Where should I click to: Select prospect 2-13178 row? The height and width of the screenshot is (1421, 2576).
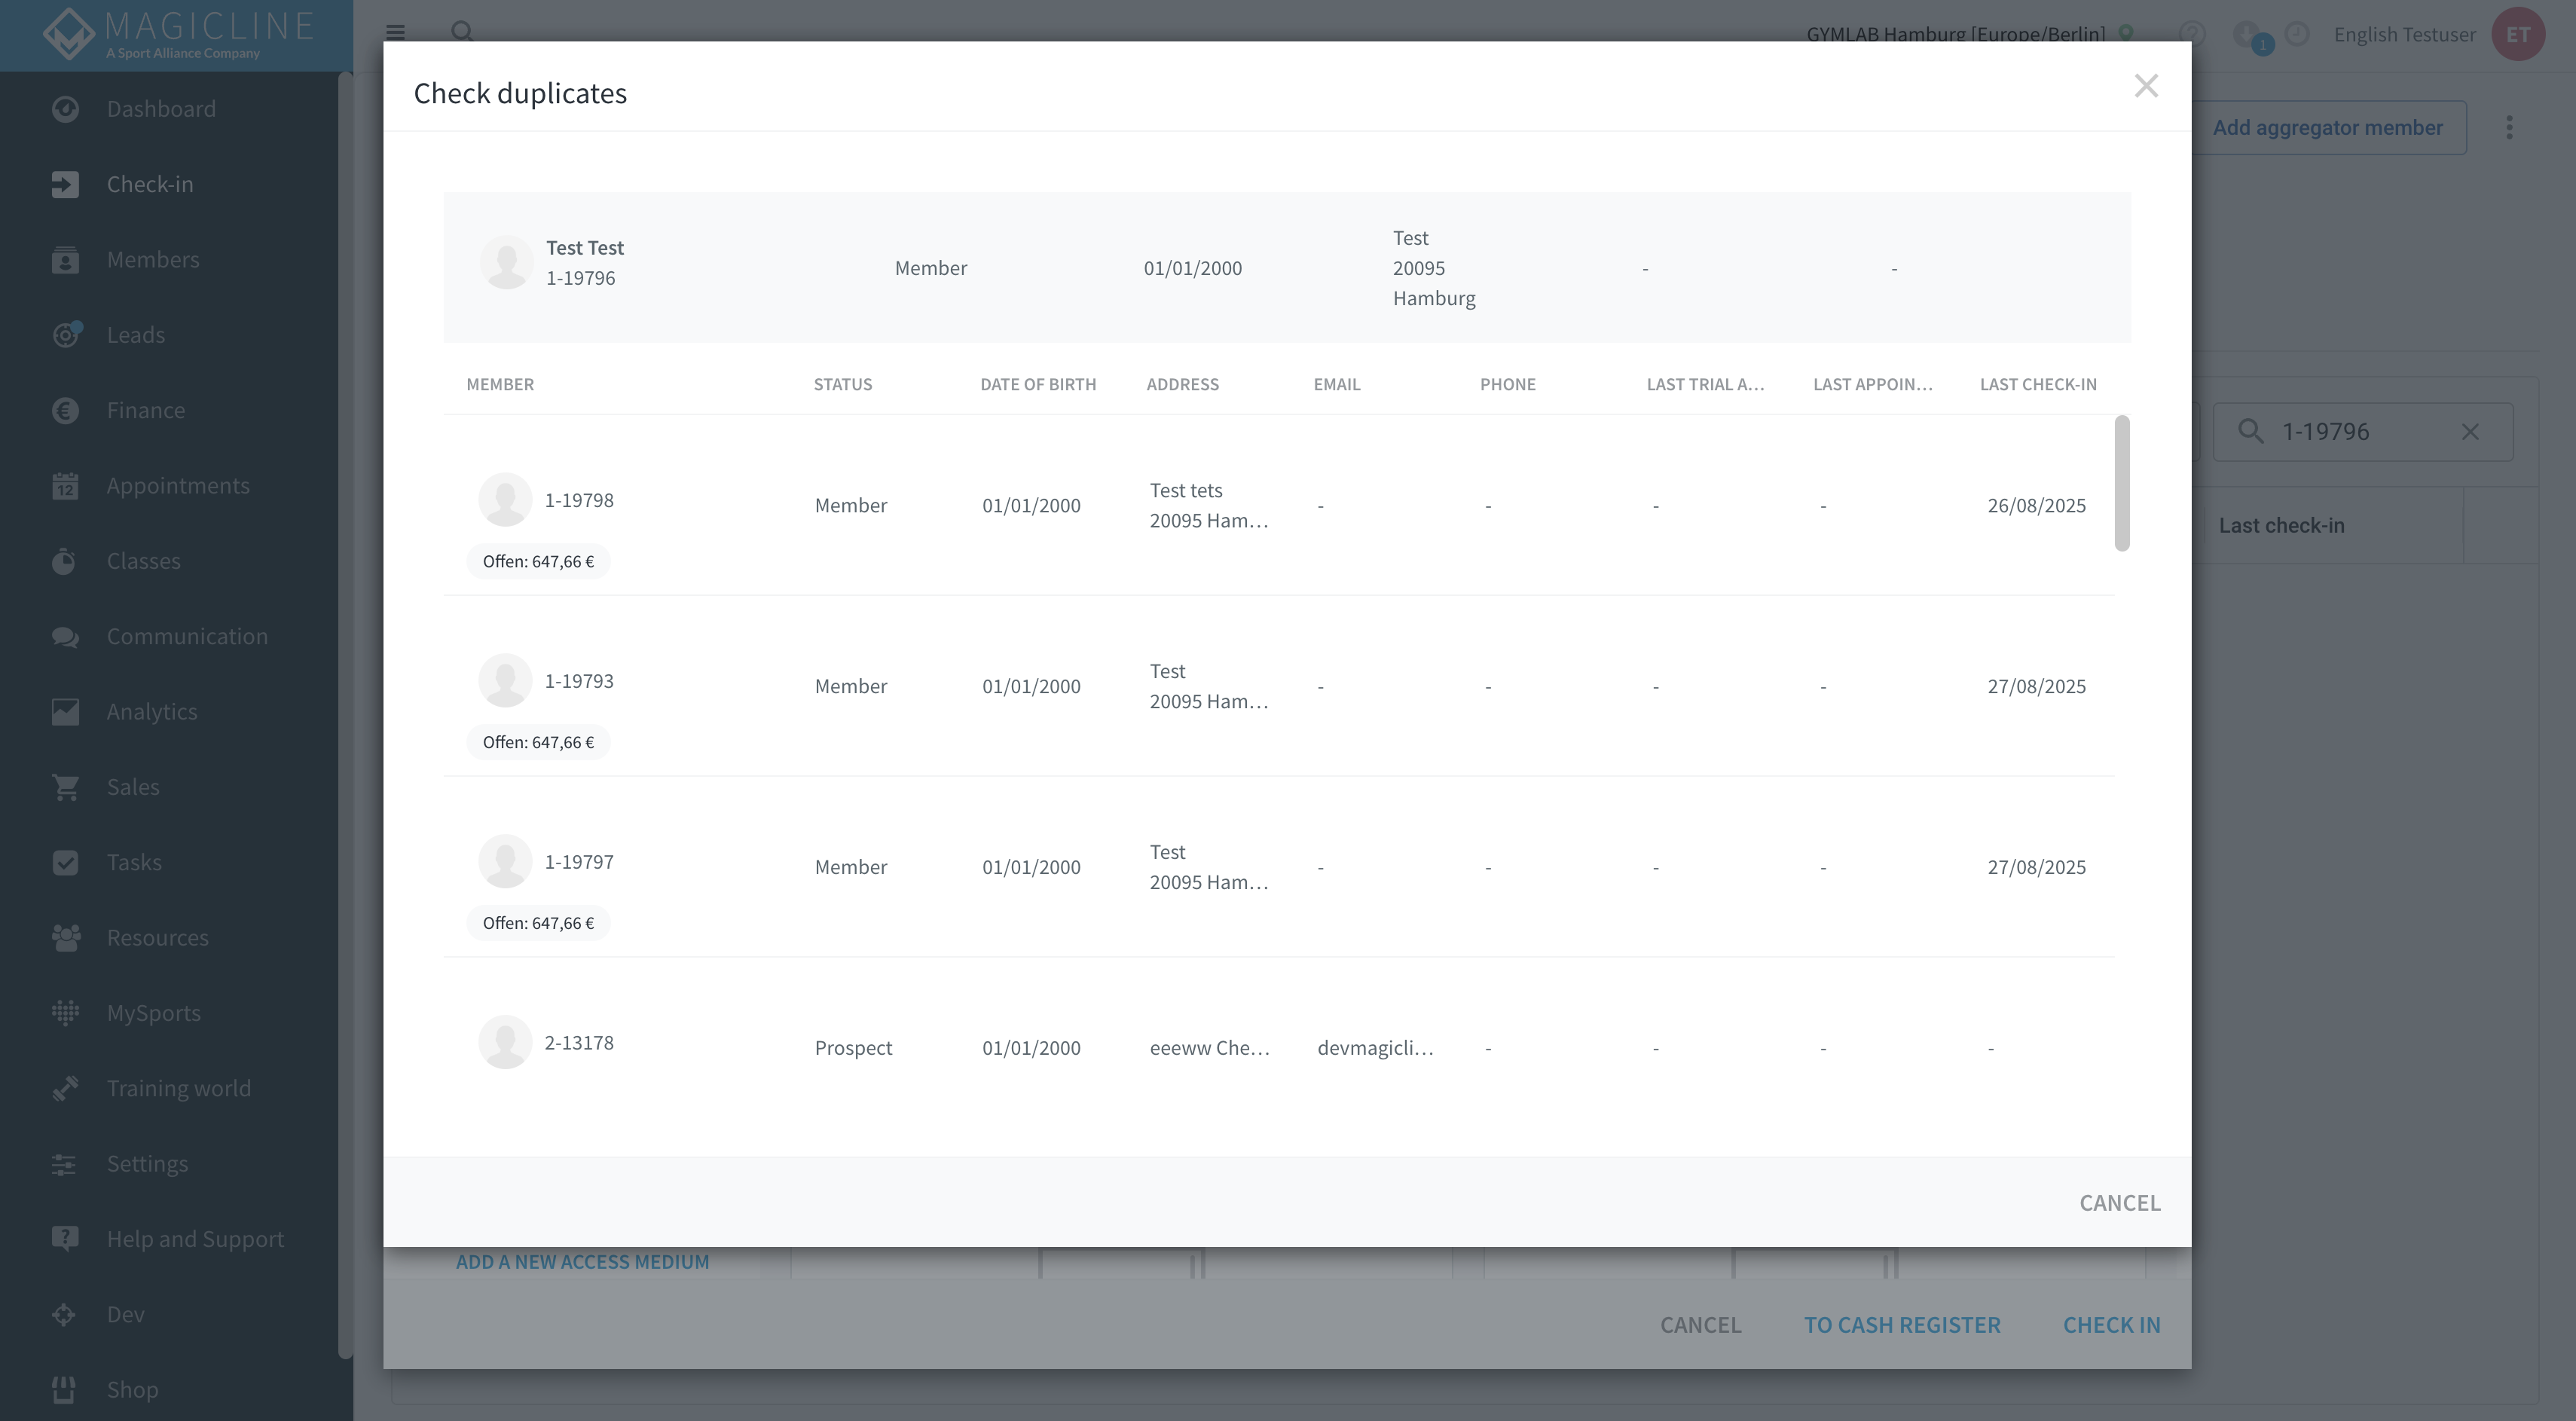pos(1278,1047)
